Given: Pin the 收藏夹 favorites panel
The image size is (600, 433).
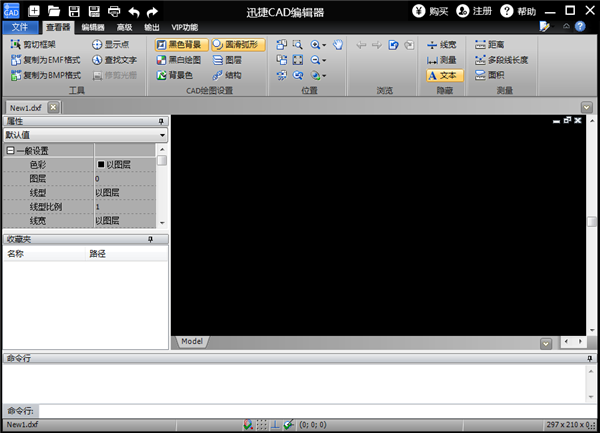Looking at the screenshot, I should [150, 239].
